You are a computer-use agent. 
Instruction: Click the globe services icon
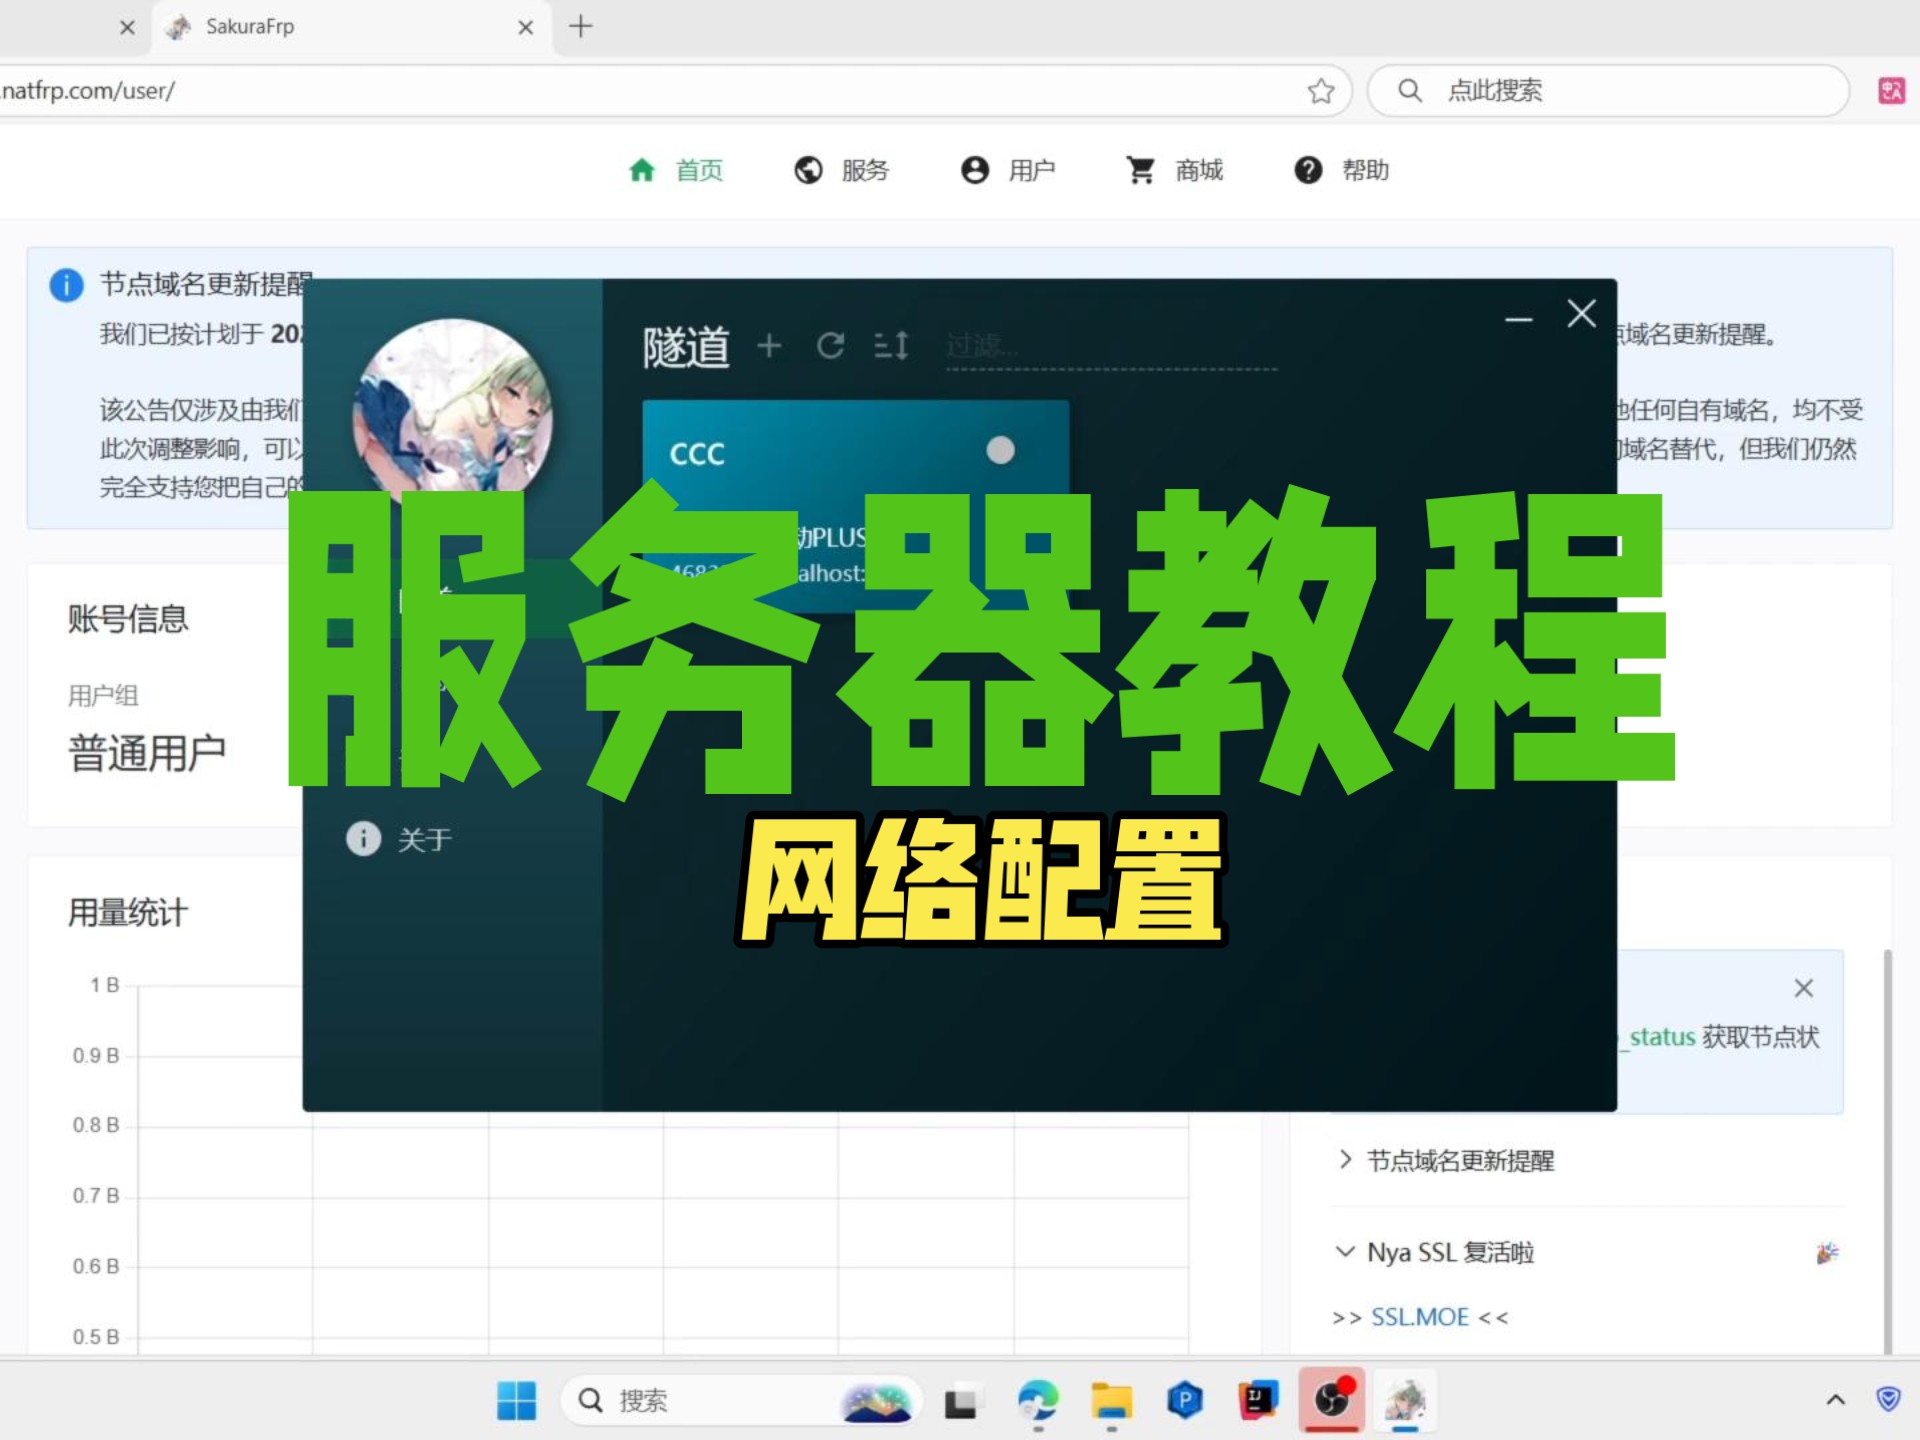(808, 170)
